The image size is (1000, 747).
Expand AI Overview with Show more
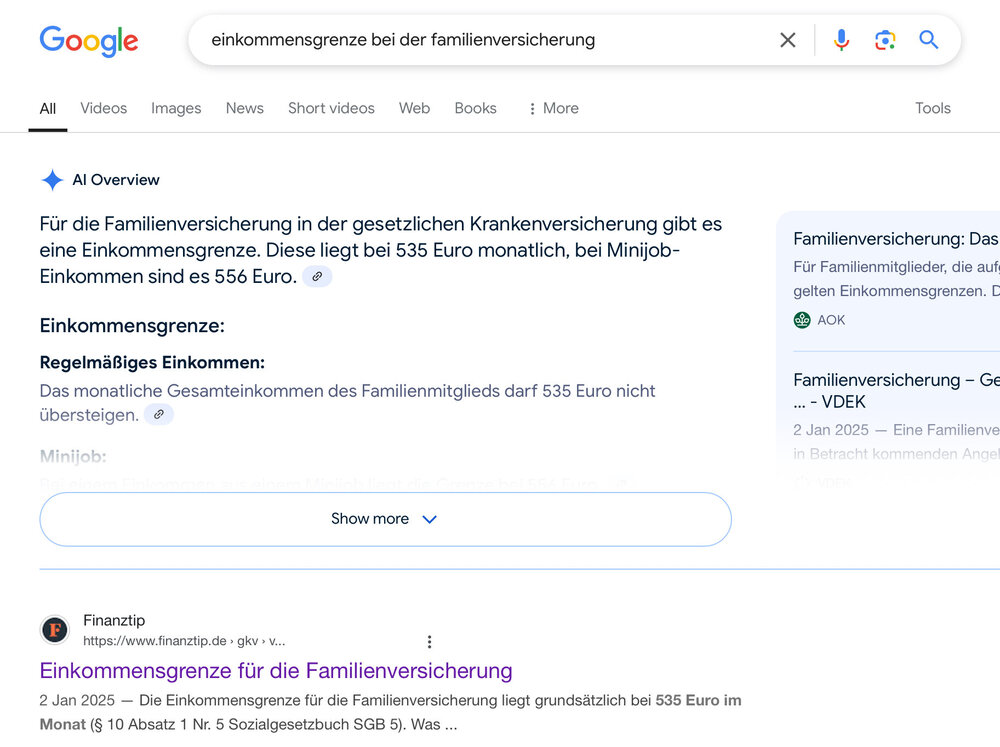tap(385, 519)
